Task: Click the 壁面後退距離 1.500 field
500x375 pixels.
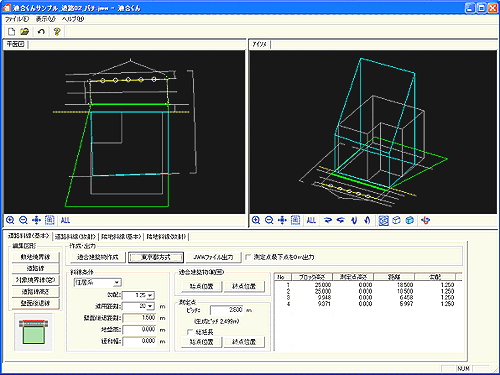Action: tap(139, 318)
